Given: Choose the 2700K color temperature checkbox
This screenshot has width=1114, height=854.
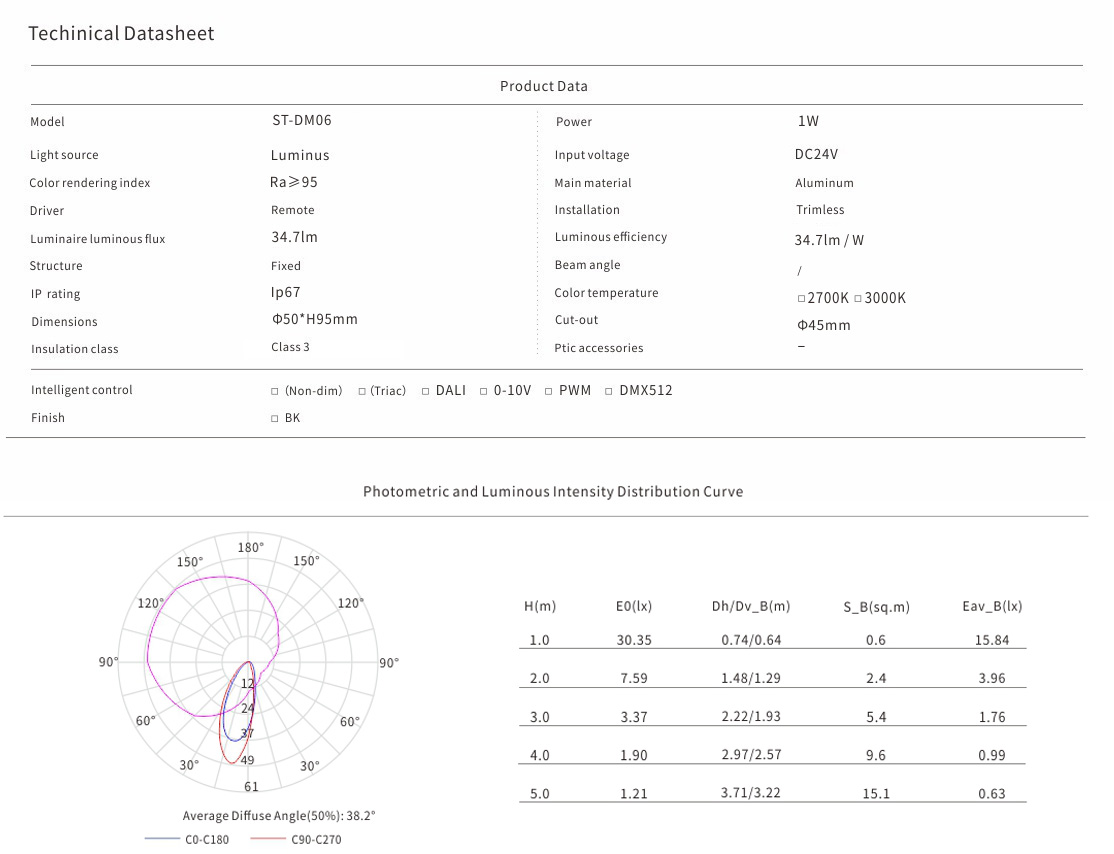Looking at the screenshot, I should (801, 299).
